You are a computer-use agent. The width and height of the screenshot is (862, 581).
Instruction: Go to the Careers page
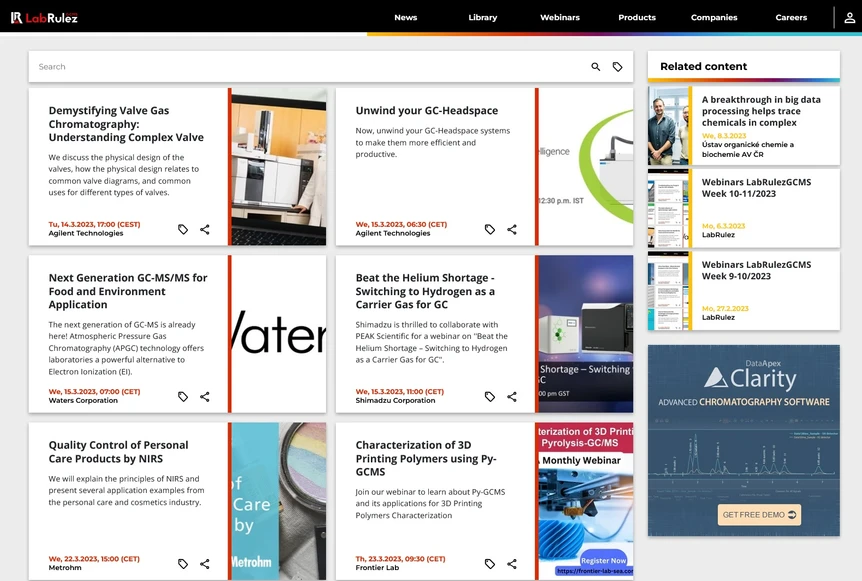point(791,18)
